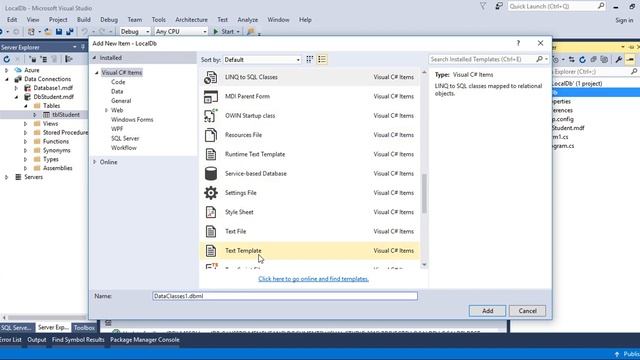Select the Stored Procedures folder
640x360 pixels.
[x=65, y=133]
